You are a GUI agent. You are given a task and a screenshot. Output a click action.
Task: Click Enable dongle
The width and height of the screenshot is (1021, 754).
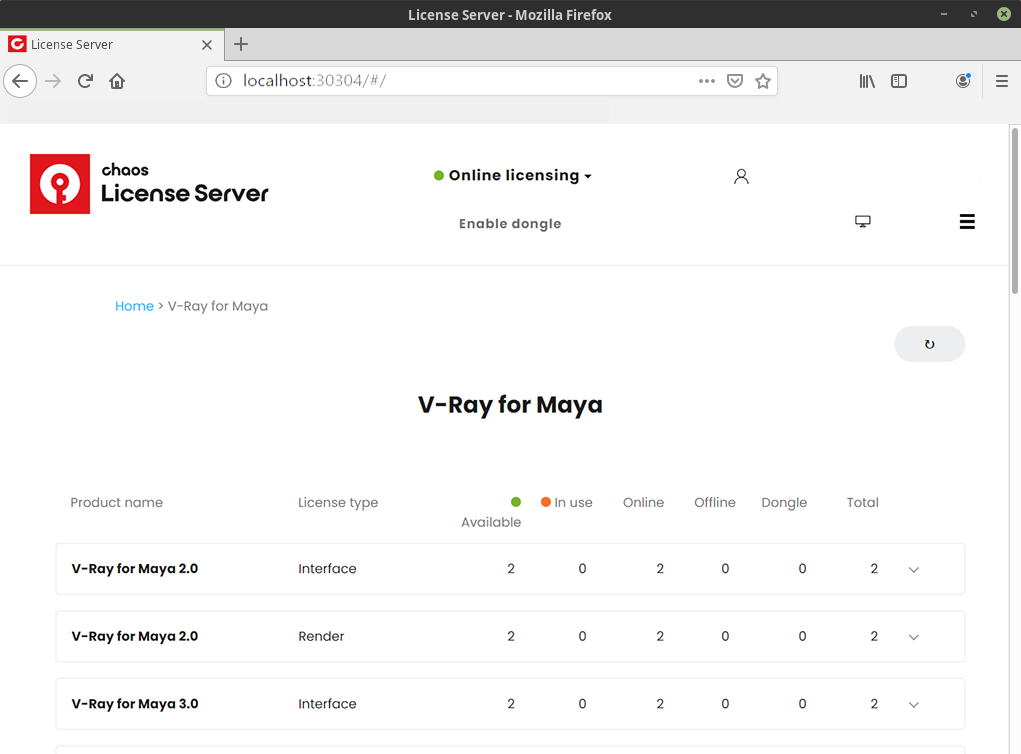click(510, 223)
